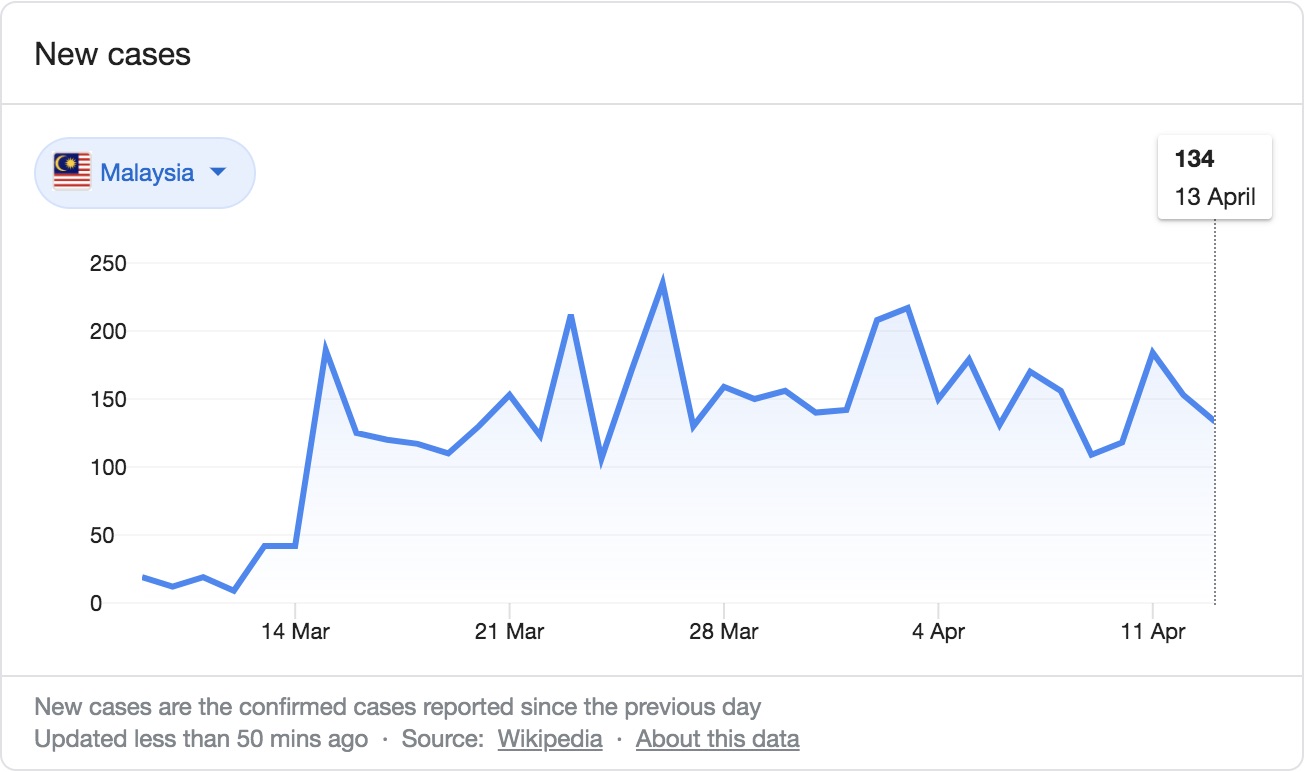The image size is (1305, 772).
Task: Click the 4 Apr x-axis label
Action: 938,631
